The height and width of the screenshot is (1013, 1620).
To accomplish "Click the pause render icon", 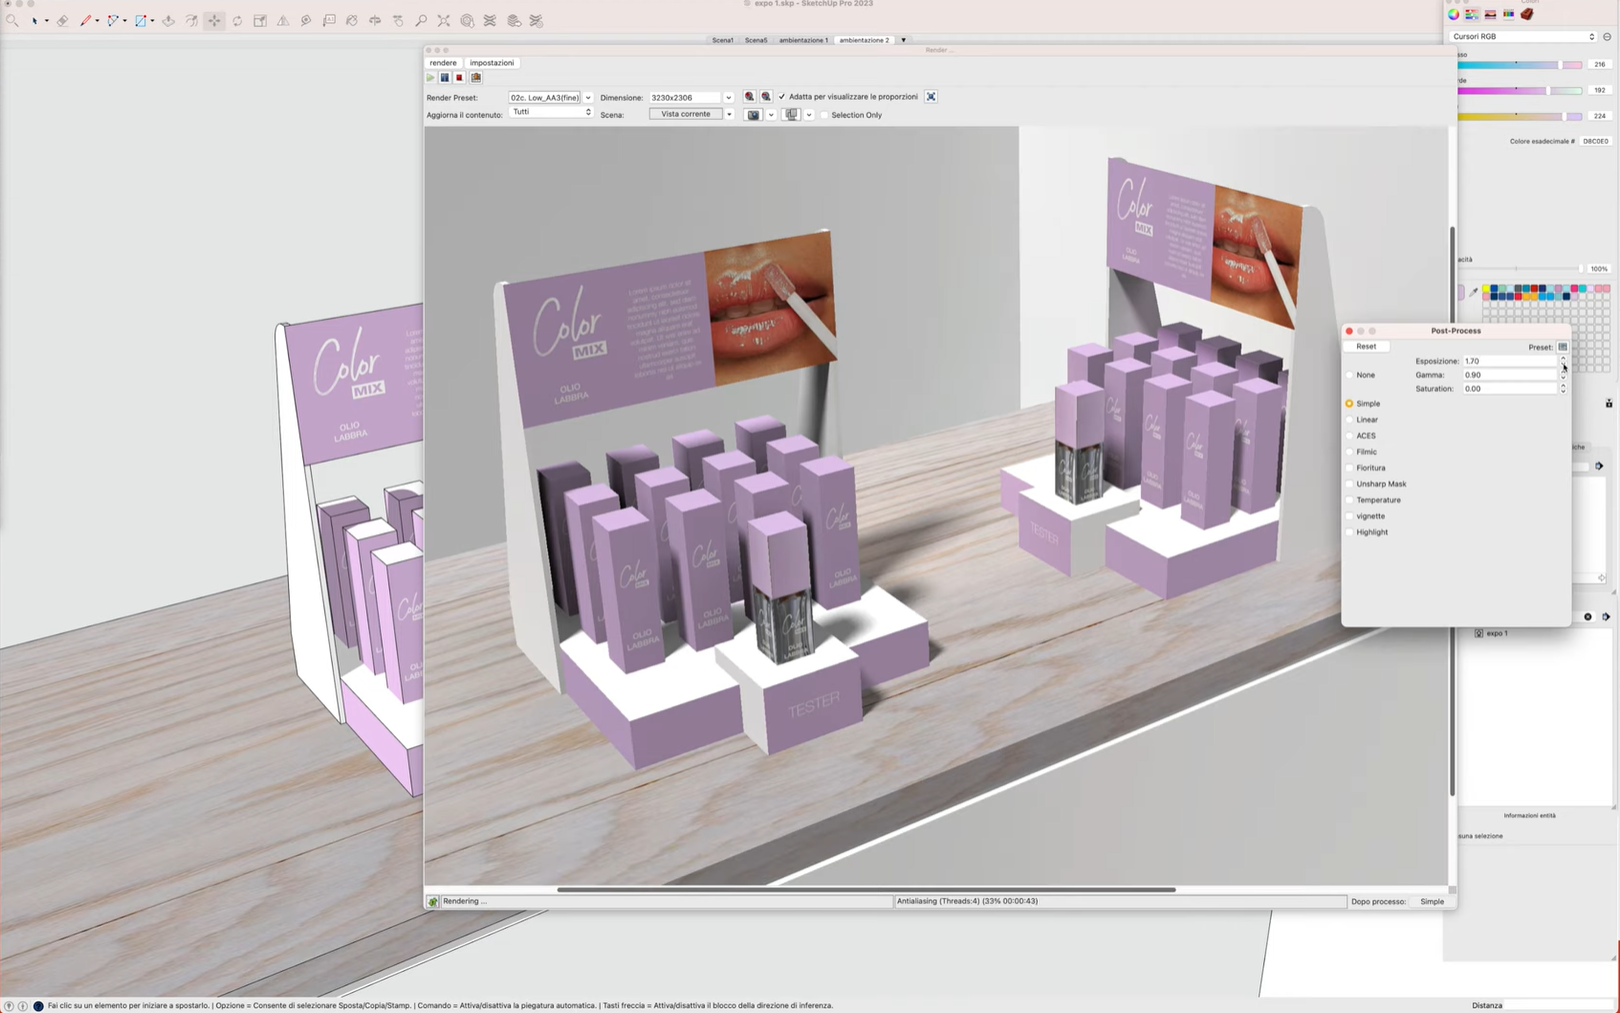I will tap(445, 78).
